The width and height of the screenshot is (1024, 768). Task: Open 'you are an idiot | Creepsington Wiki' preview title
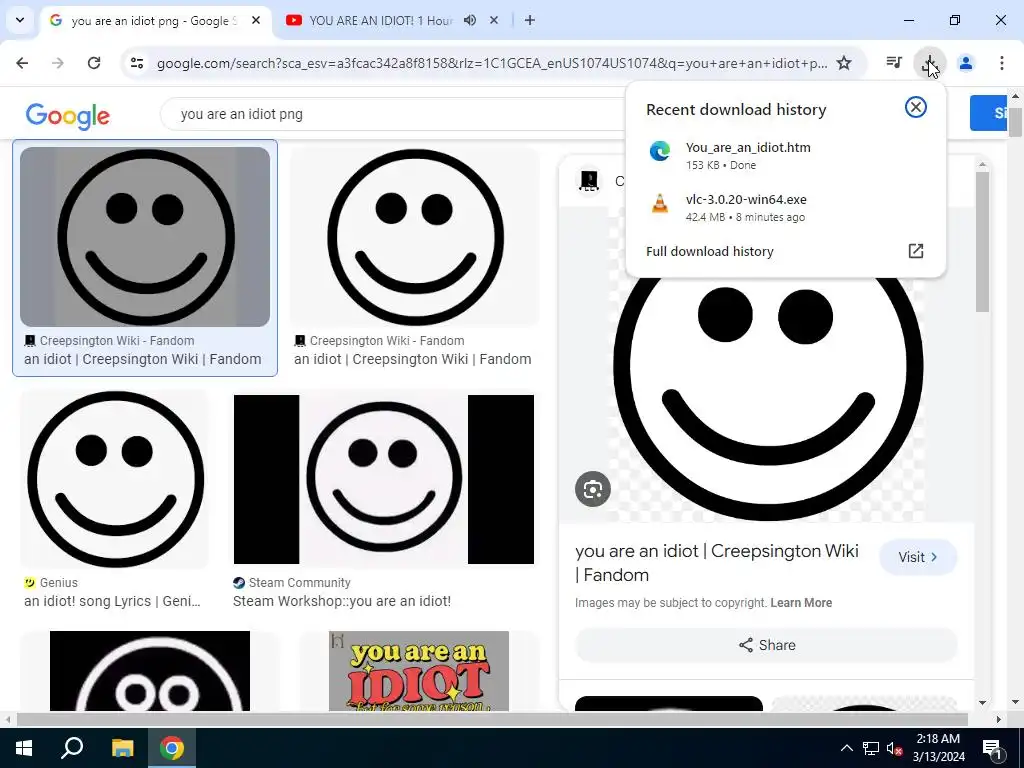coord(716,563)
